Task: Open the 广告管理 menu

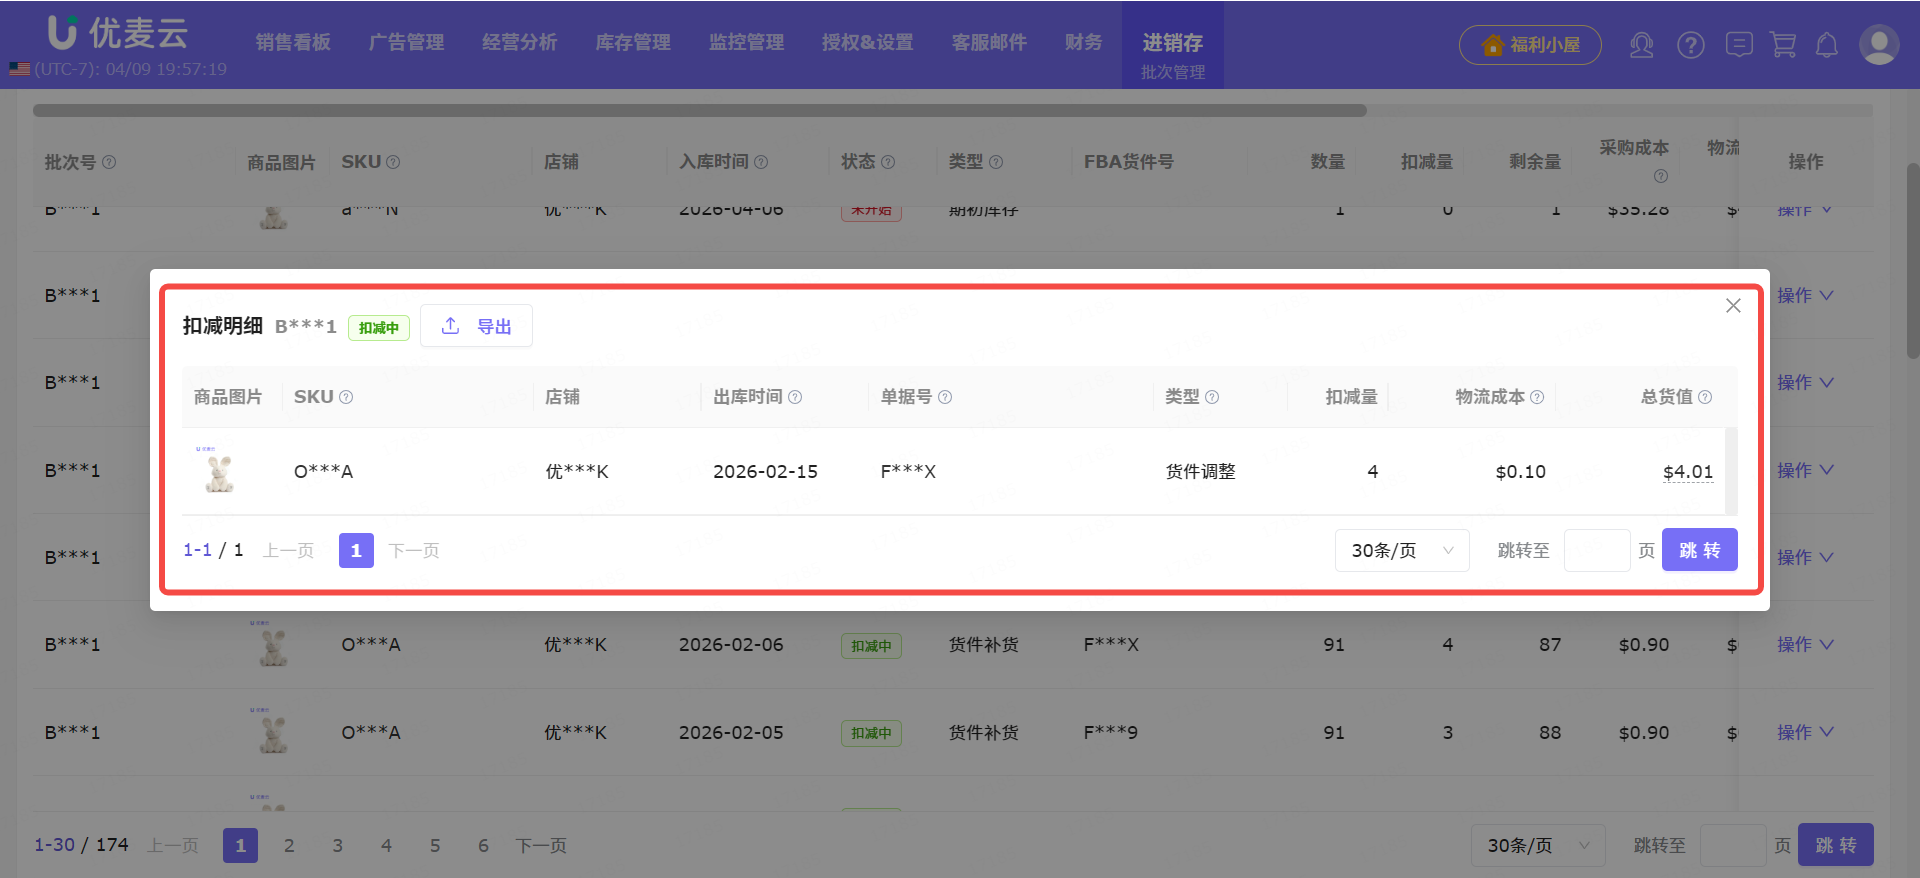Action: pos(406,42)
